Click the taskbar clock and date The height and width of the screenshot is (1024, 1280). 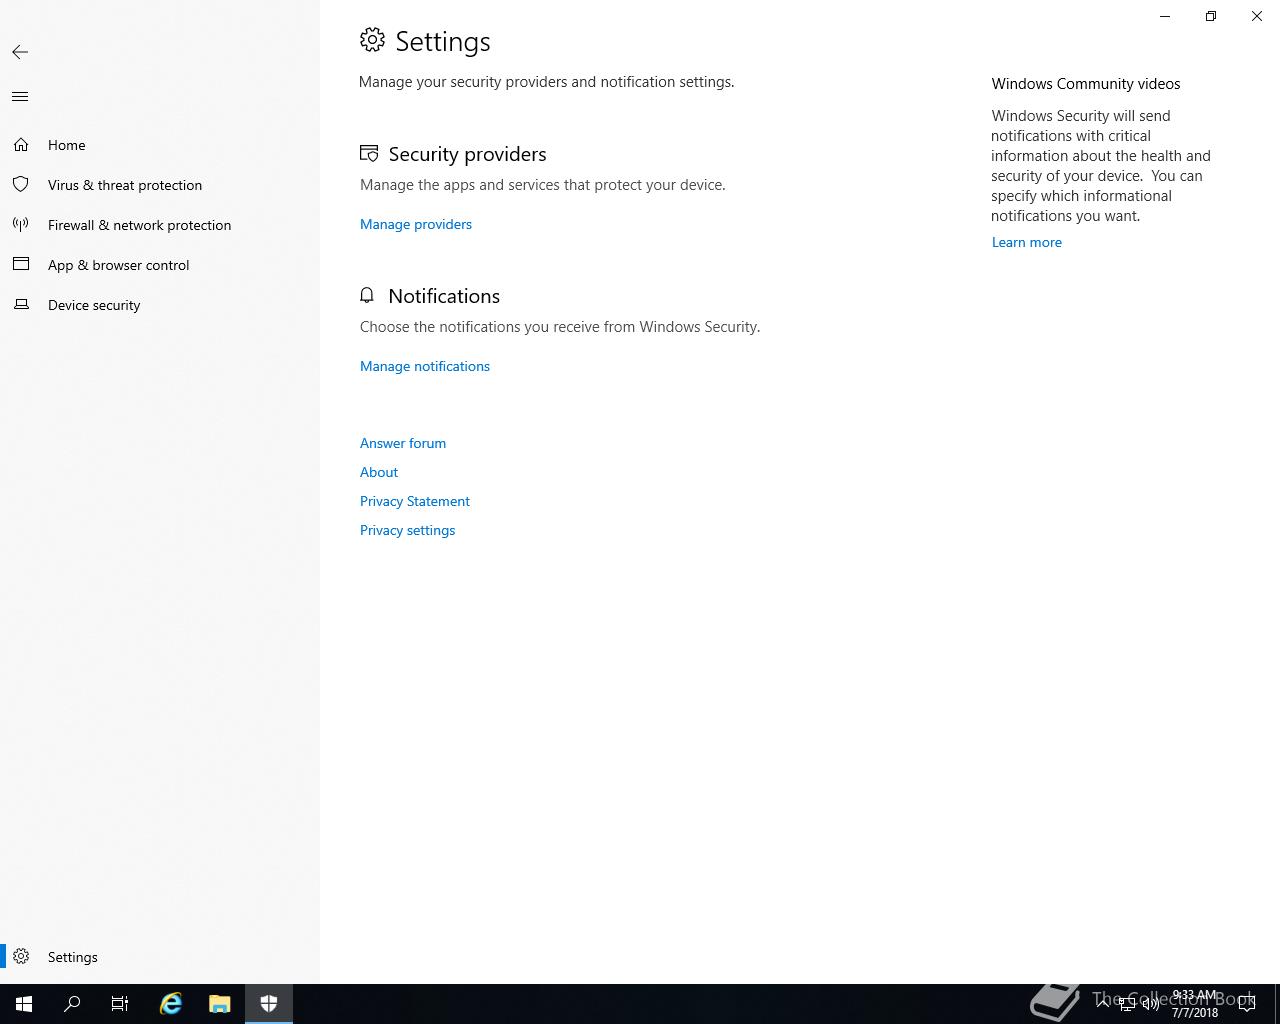[1195, 1004]
